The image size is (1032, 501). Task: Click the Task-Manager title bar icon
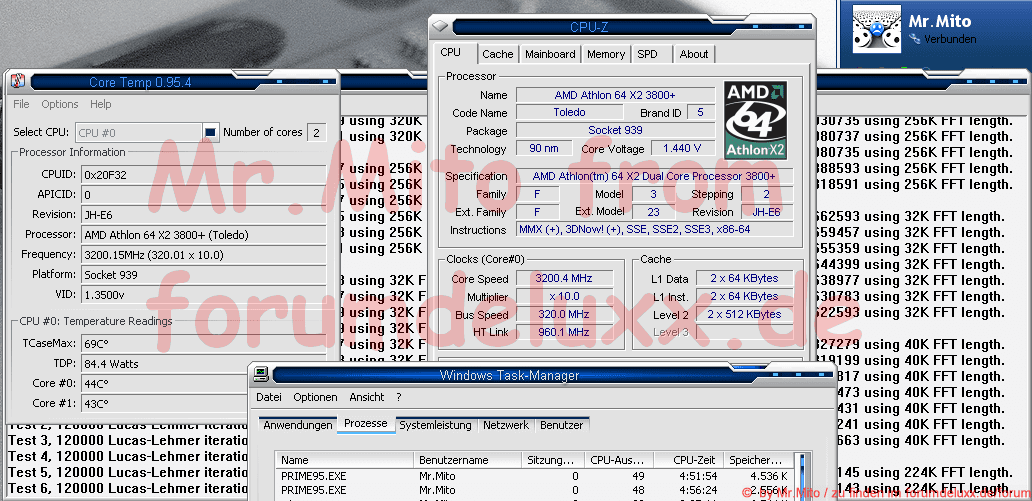(x=261, y=375)
